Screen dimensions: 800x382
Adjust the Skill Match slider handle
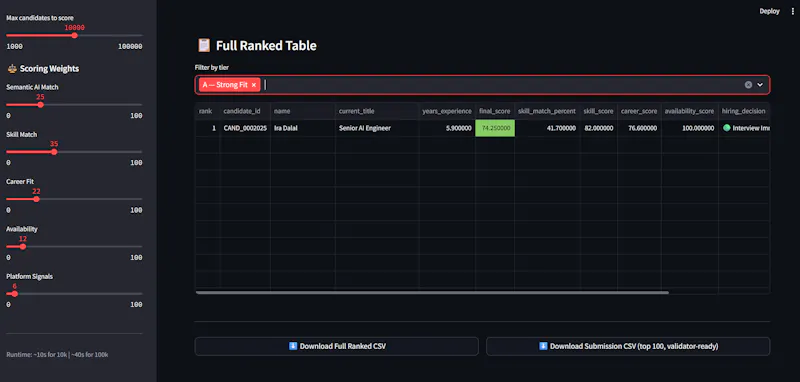coord(54,151)
